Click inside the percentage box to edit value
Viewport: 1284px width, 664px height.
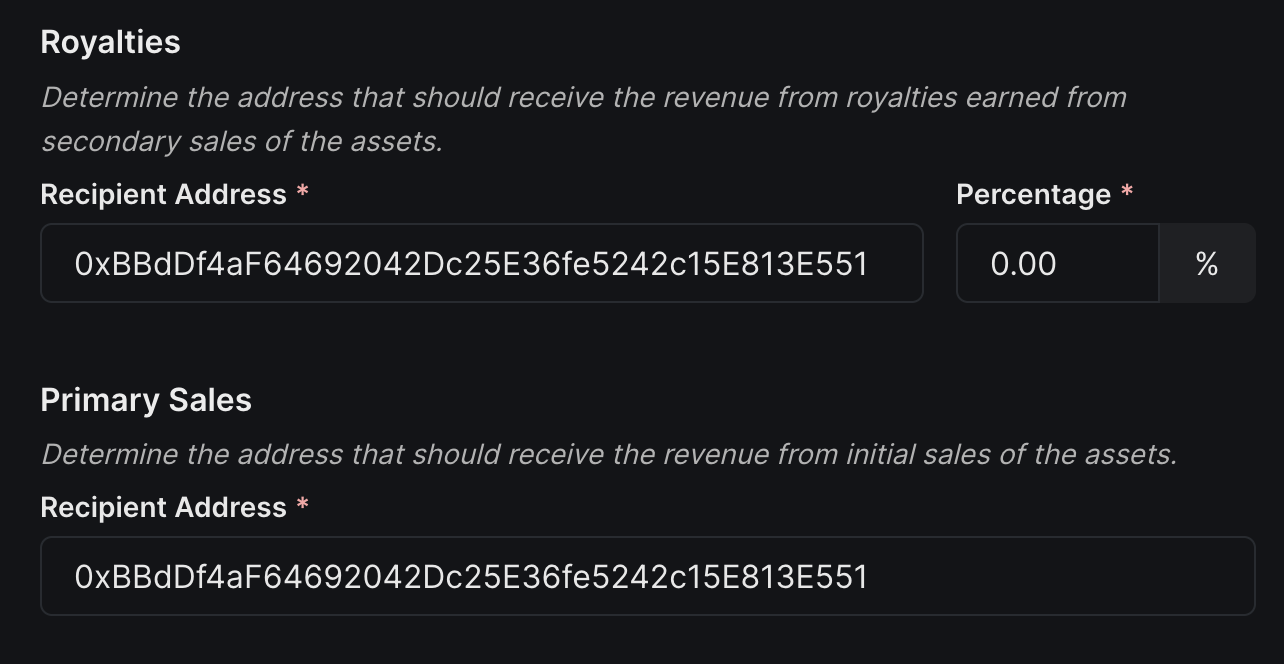click(1055, 263)
